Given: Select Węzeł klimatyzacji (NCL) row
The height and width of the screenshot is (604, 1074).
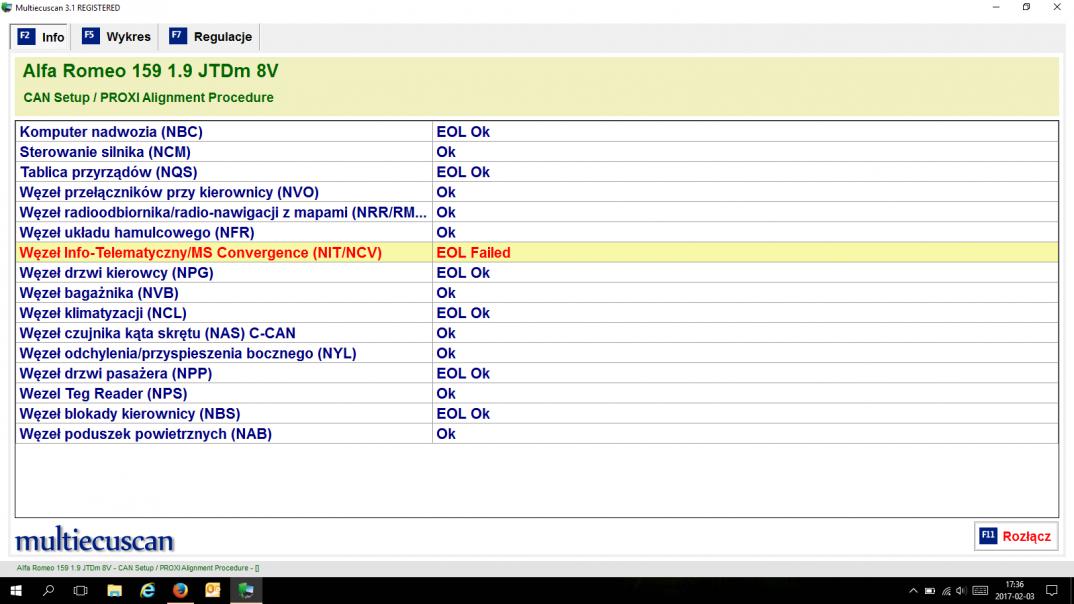Looking at the screenshot, I should (x=536, y=313).
